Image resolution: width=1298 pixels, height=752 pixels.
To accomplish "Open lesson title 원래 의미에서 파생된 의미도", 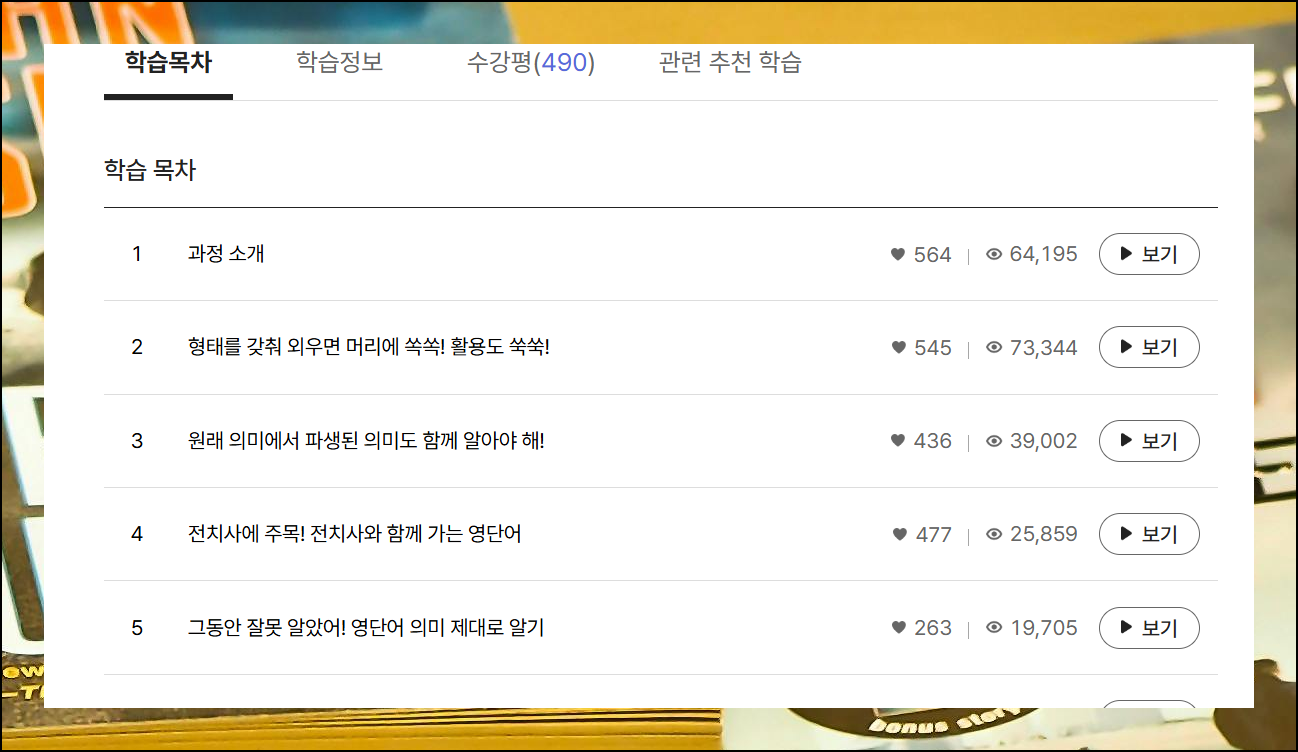I will point(366,441).
